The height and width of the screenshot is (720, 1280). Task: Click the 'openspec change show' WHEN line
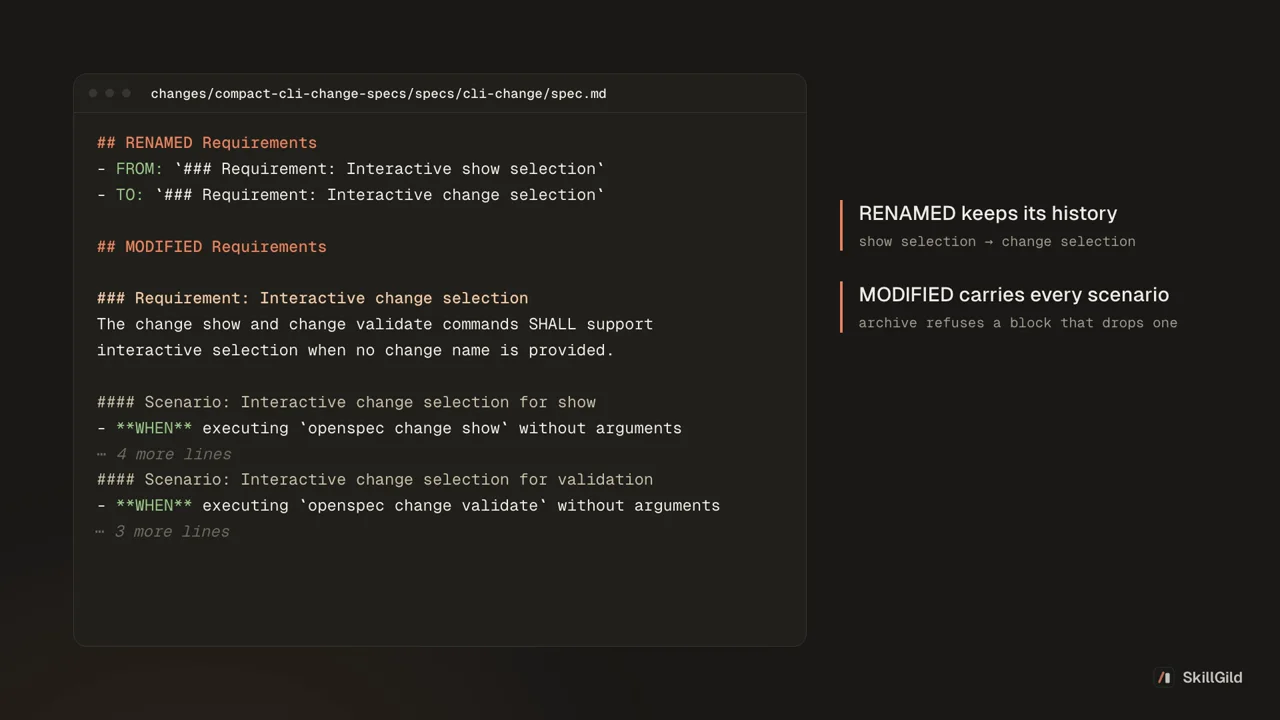coord(389,428)
